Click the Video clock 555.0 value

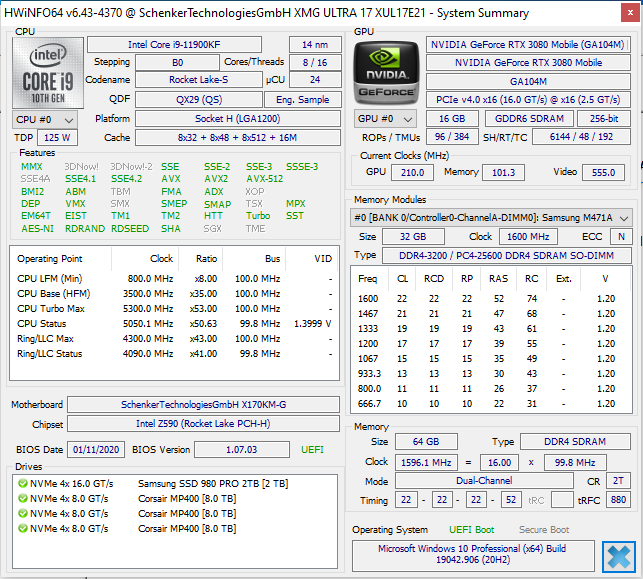pos(603,172)
